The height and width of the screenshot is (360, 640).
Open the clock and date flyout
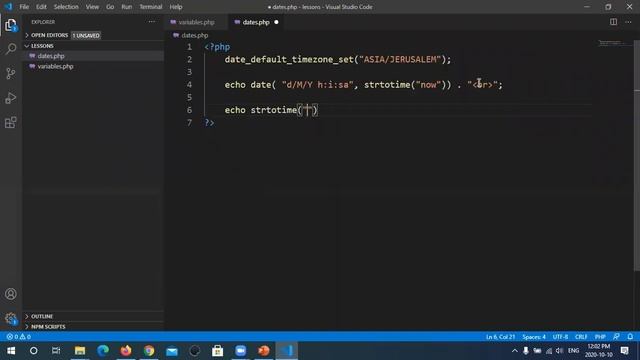599,351
